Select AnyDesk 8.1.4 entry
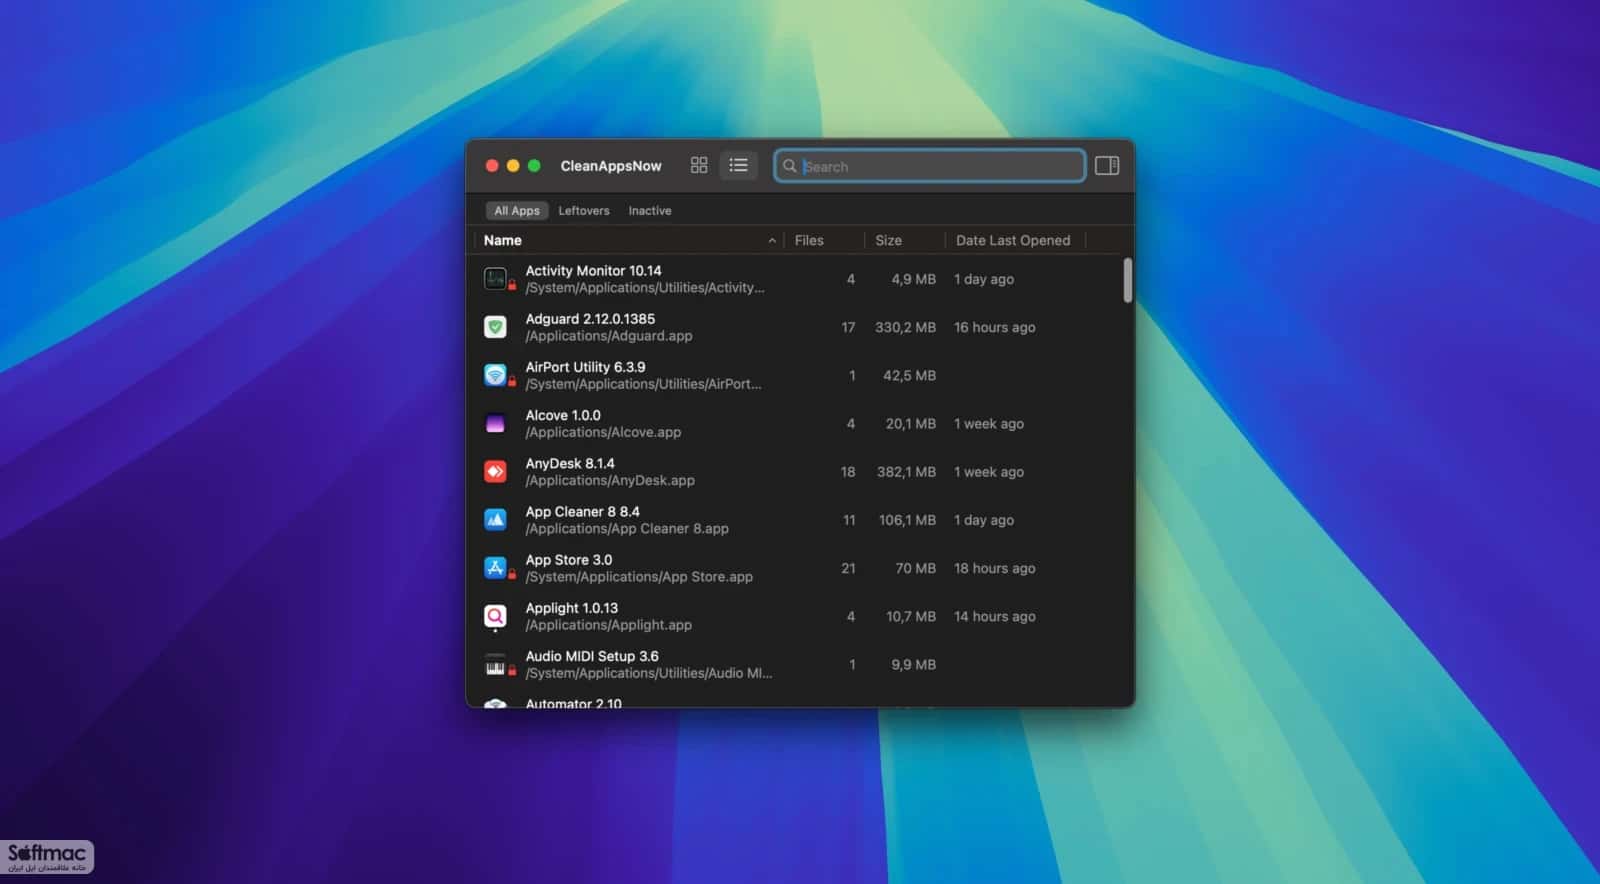The image size is (1600, 884). 570,463
